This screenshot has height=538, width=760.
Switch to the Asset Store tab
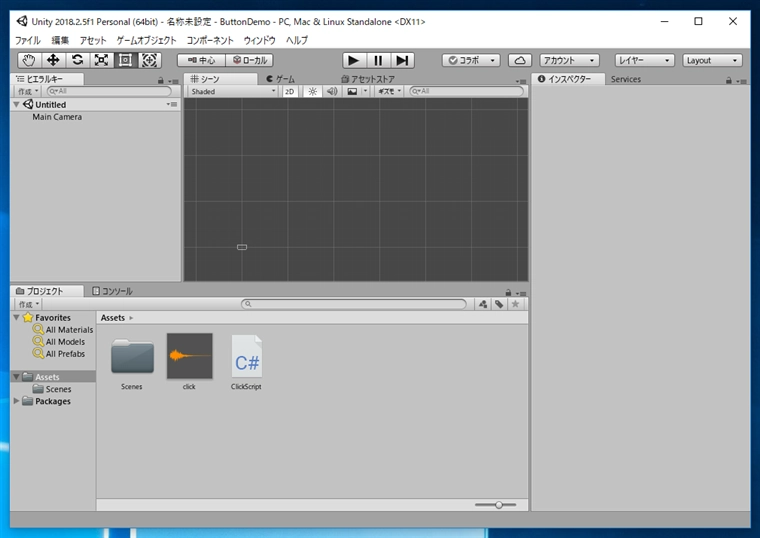368,79
